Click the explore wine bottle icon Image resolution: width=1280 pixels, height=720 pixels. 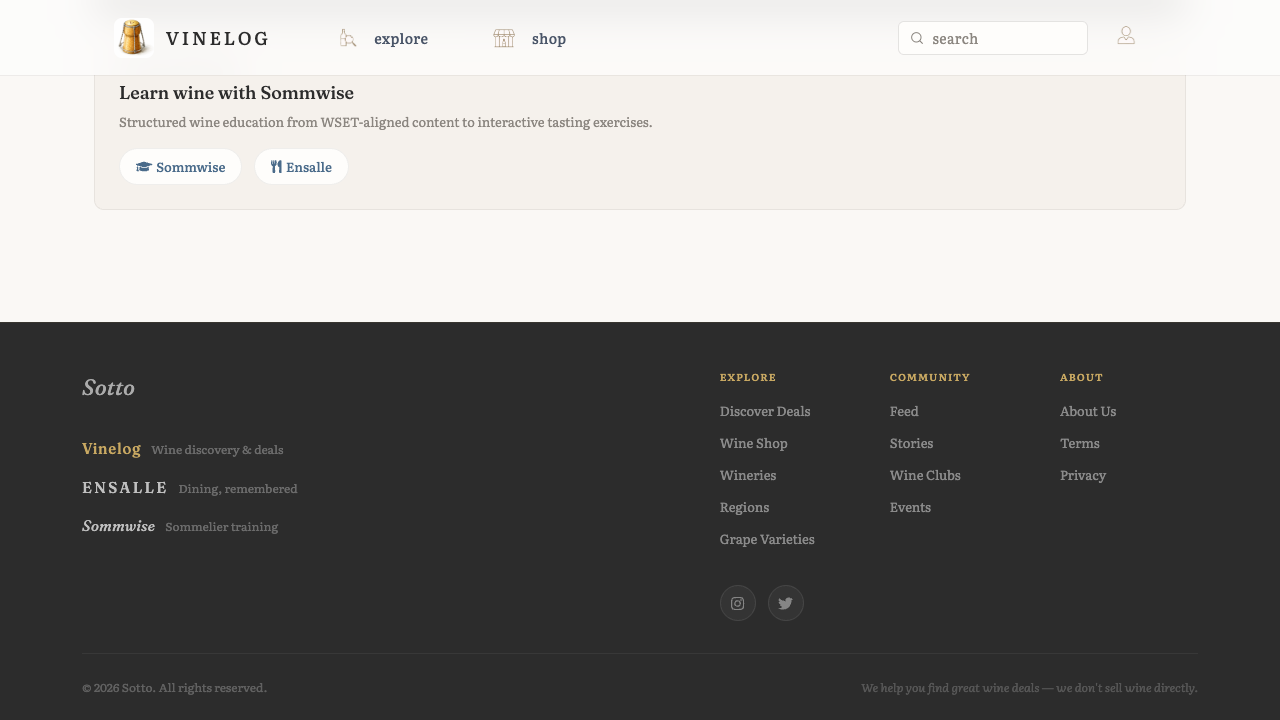click(348, 38)
